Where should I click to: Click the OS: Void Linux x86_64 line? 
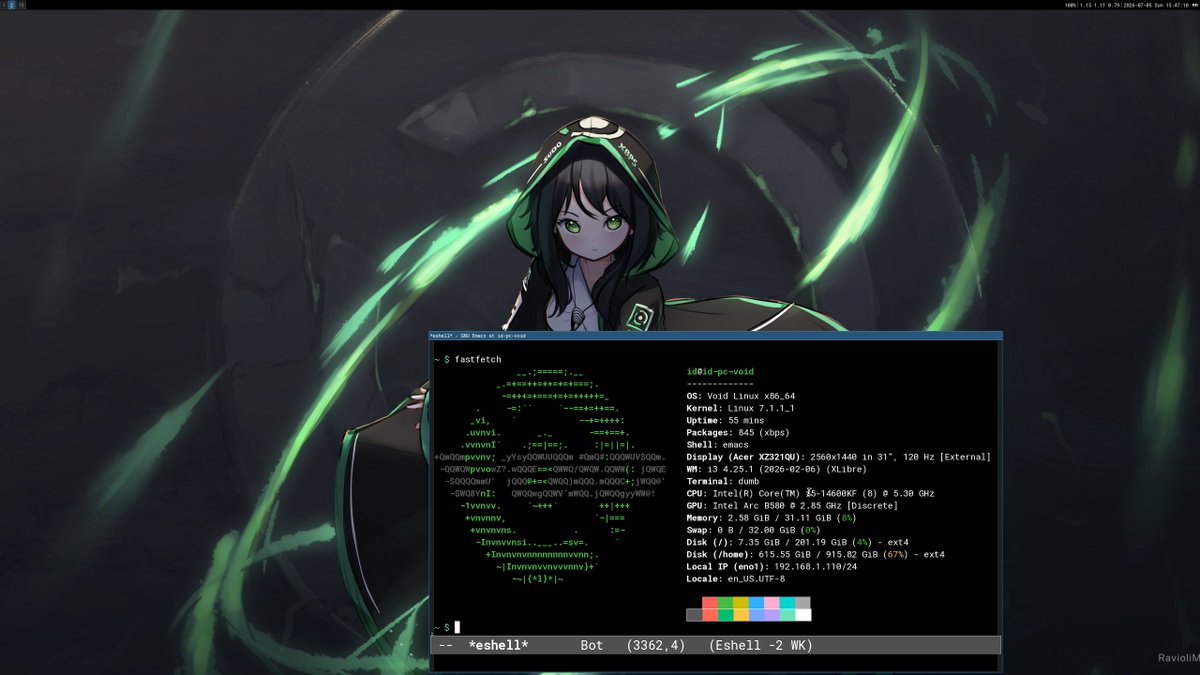tap(740, 396)
